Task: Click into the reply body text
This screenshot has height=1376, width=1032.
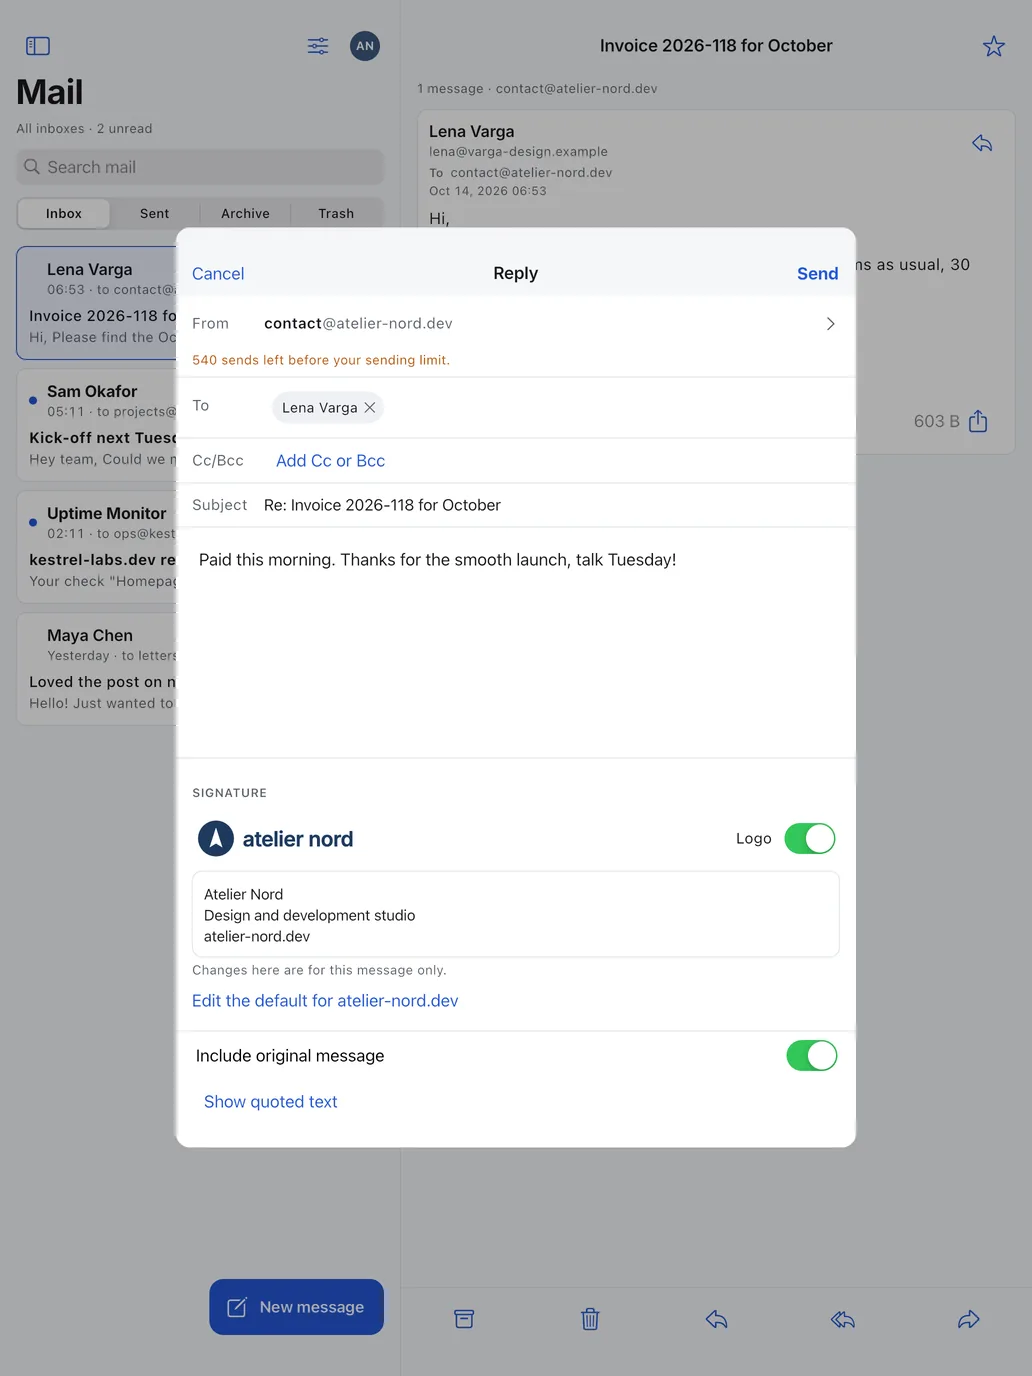Action: tap(437, 559)
